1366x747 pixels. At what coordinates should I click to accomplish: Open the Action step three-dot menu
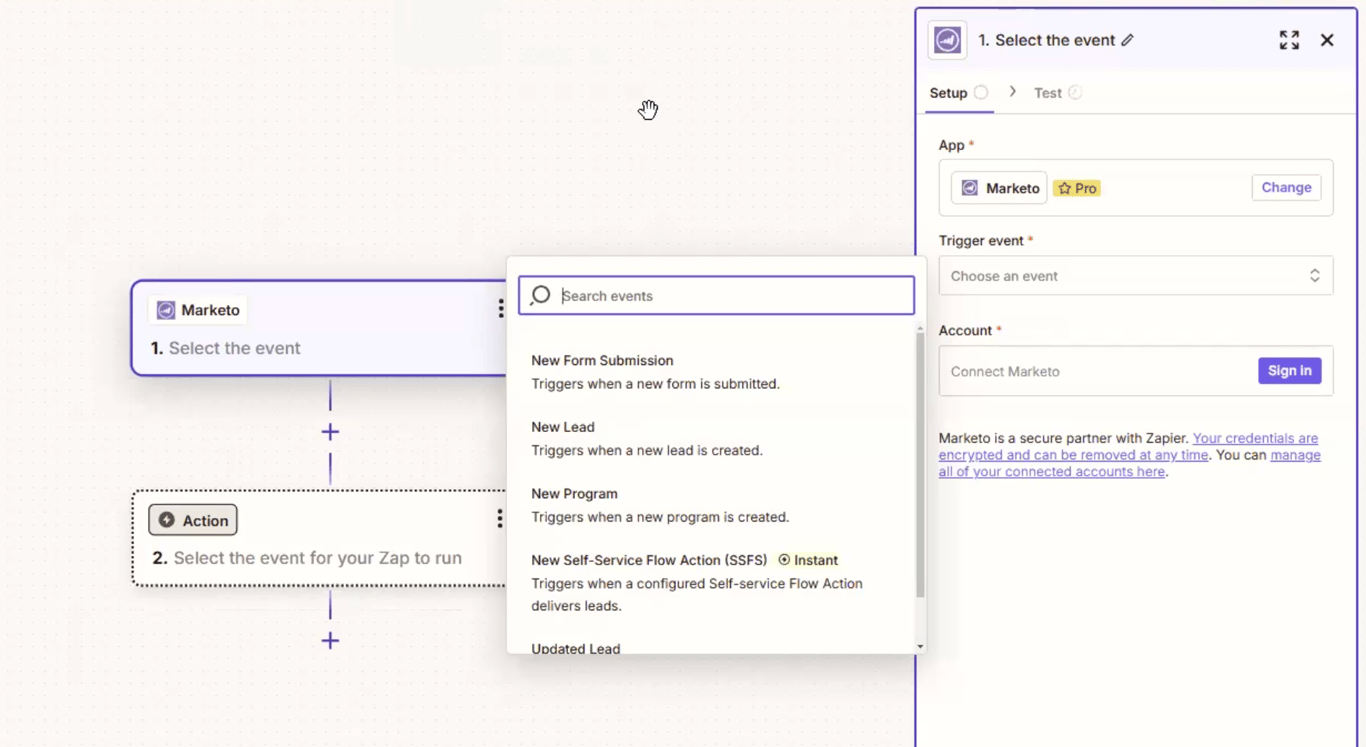pyautogui.click(x=500, y=518)
